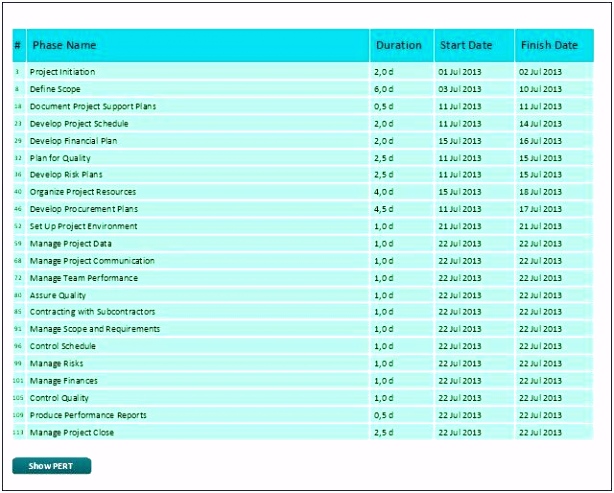Screen dimensions: 614x493
Task: Click the 6,0 d duration of Define Scope
Action: (384, 89)
